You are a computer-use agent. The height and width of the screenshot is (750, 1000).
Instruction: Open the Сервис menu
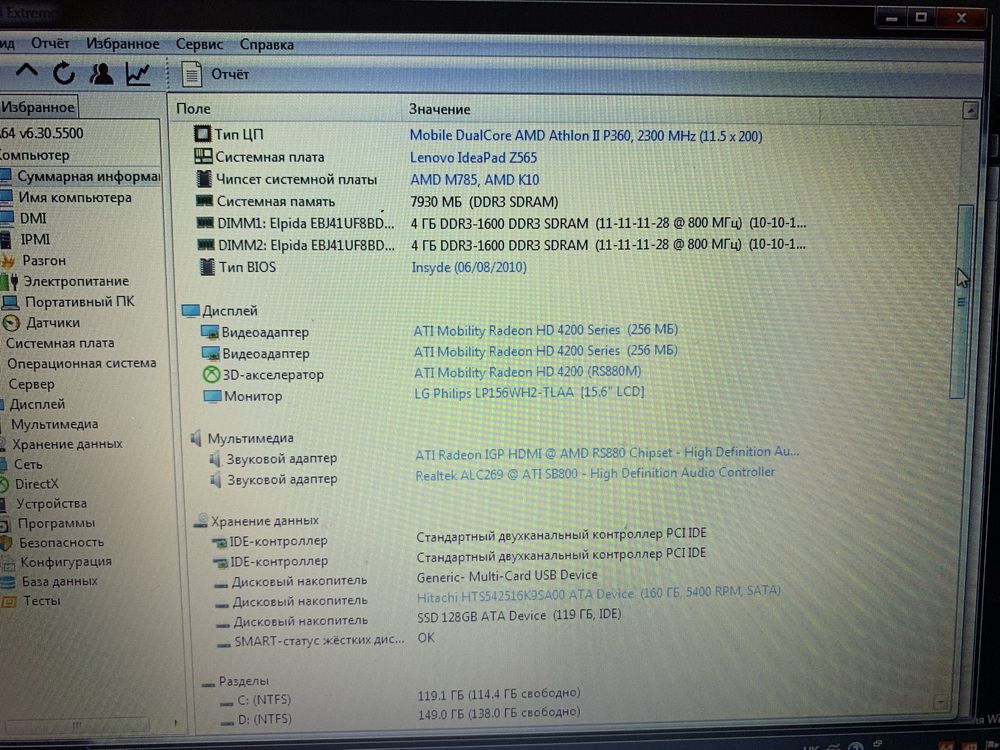tap(200, 44)
